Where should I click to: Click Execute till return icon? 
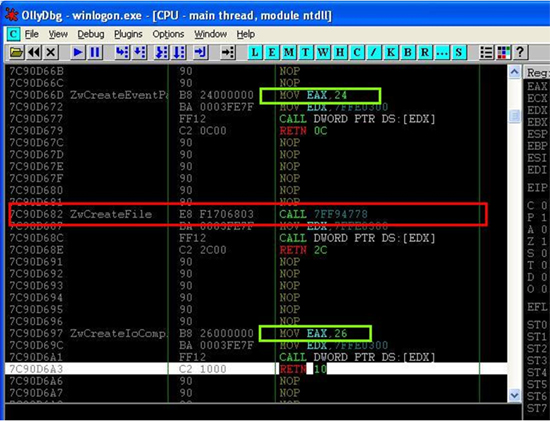[x=201, y=53]
